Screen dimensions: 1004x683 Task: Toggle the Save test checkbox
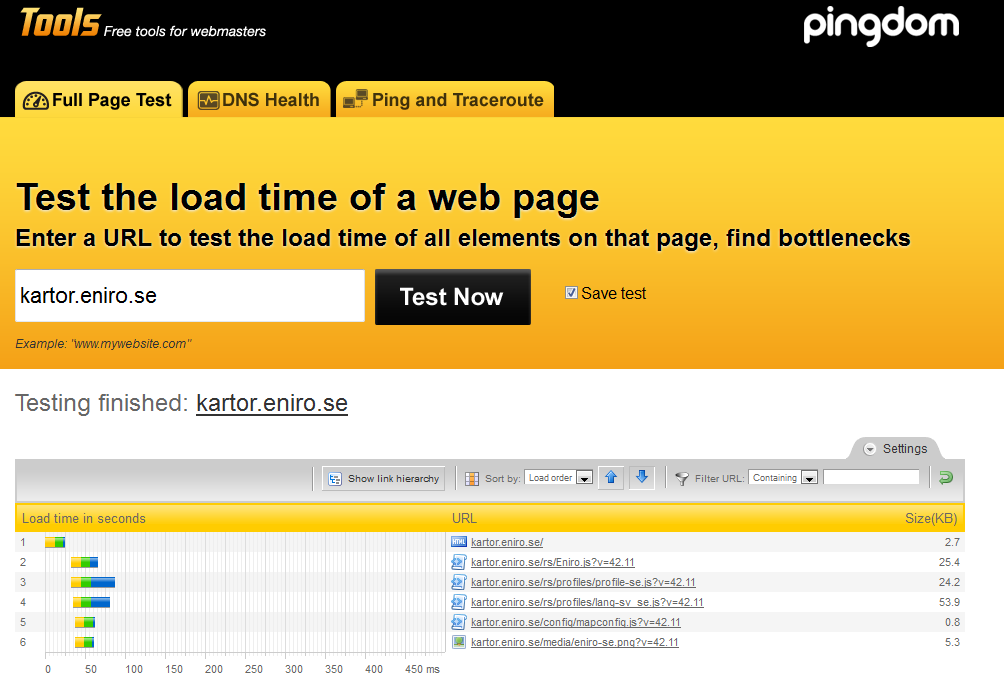tap(571, 293)
